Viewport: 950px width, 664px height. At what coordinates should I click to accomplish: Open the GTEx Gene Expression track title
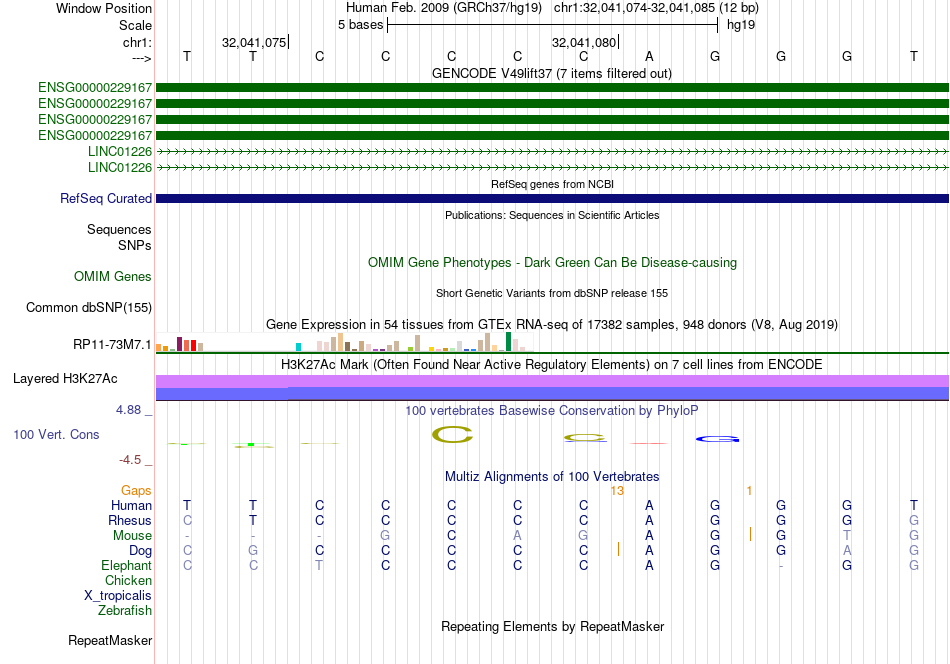pos(552,324)
